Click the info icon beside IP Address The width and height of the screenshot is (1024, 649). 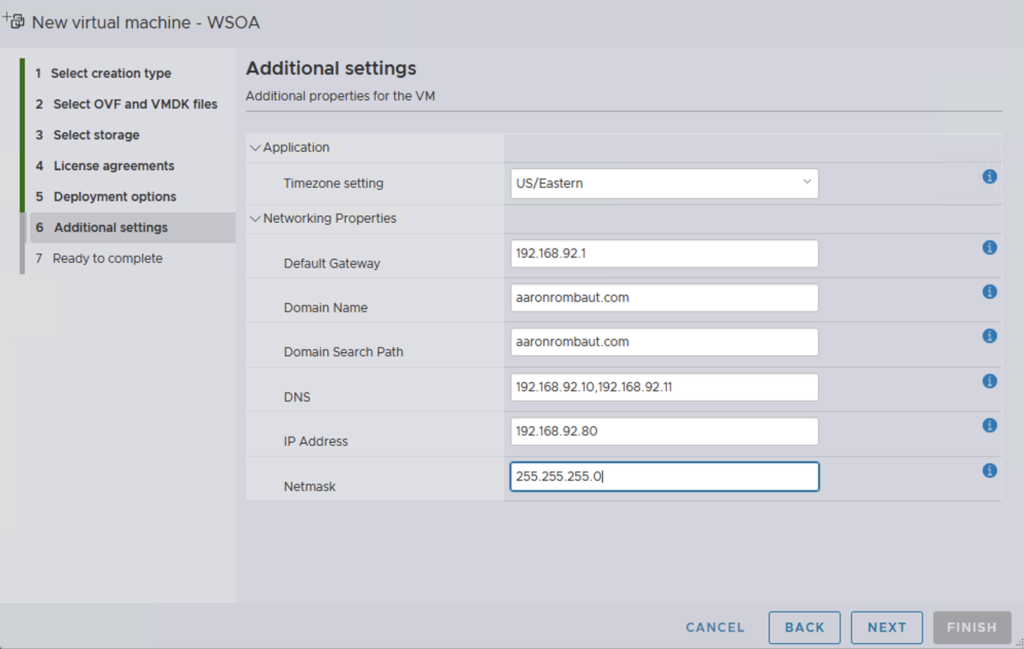[989, 425]
